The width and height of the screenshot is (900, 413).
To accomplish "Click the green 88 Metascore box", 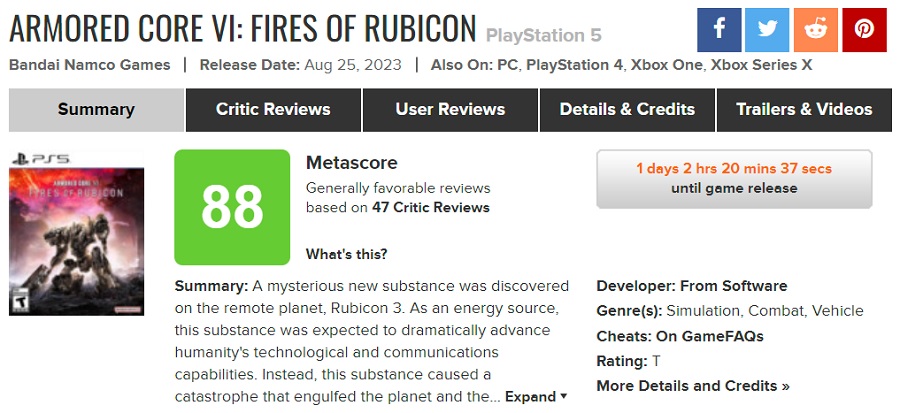I will [x=232, y=207].
